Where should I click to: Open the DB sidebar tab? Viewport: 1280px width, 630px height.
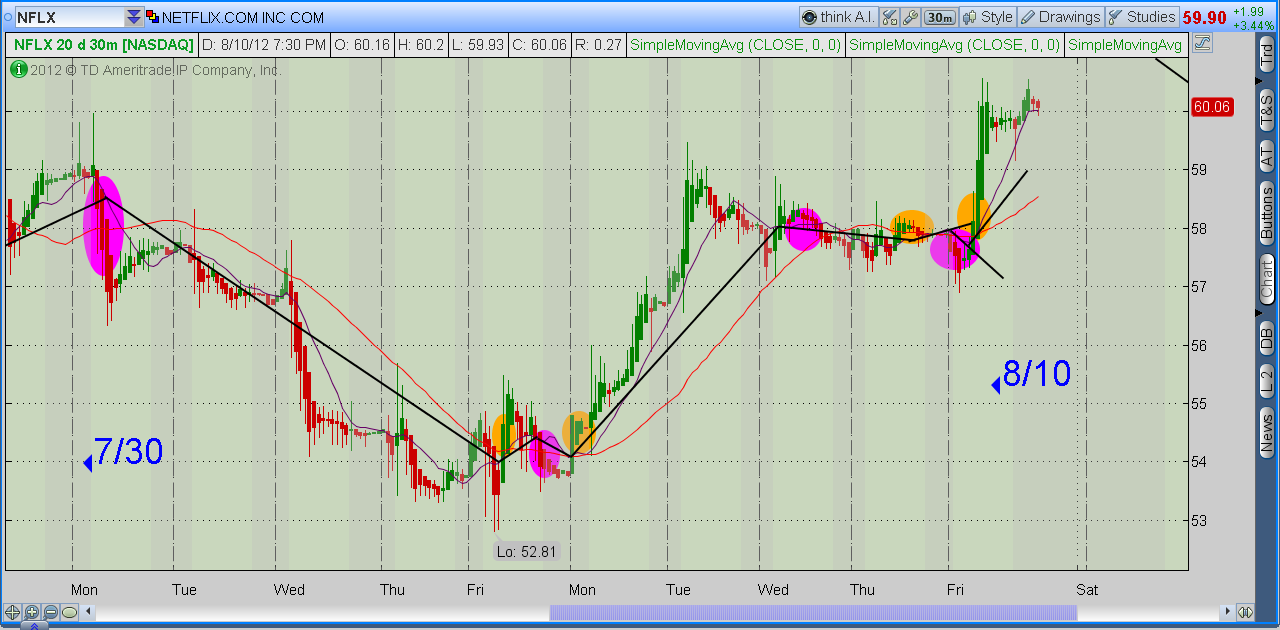(1267, 338)
